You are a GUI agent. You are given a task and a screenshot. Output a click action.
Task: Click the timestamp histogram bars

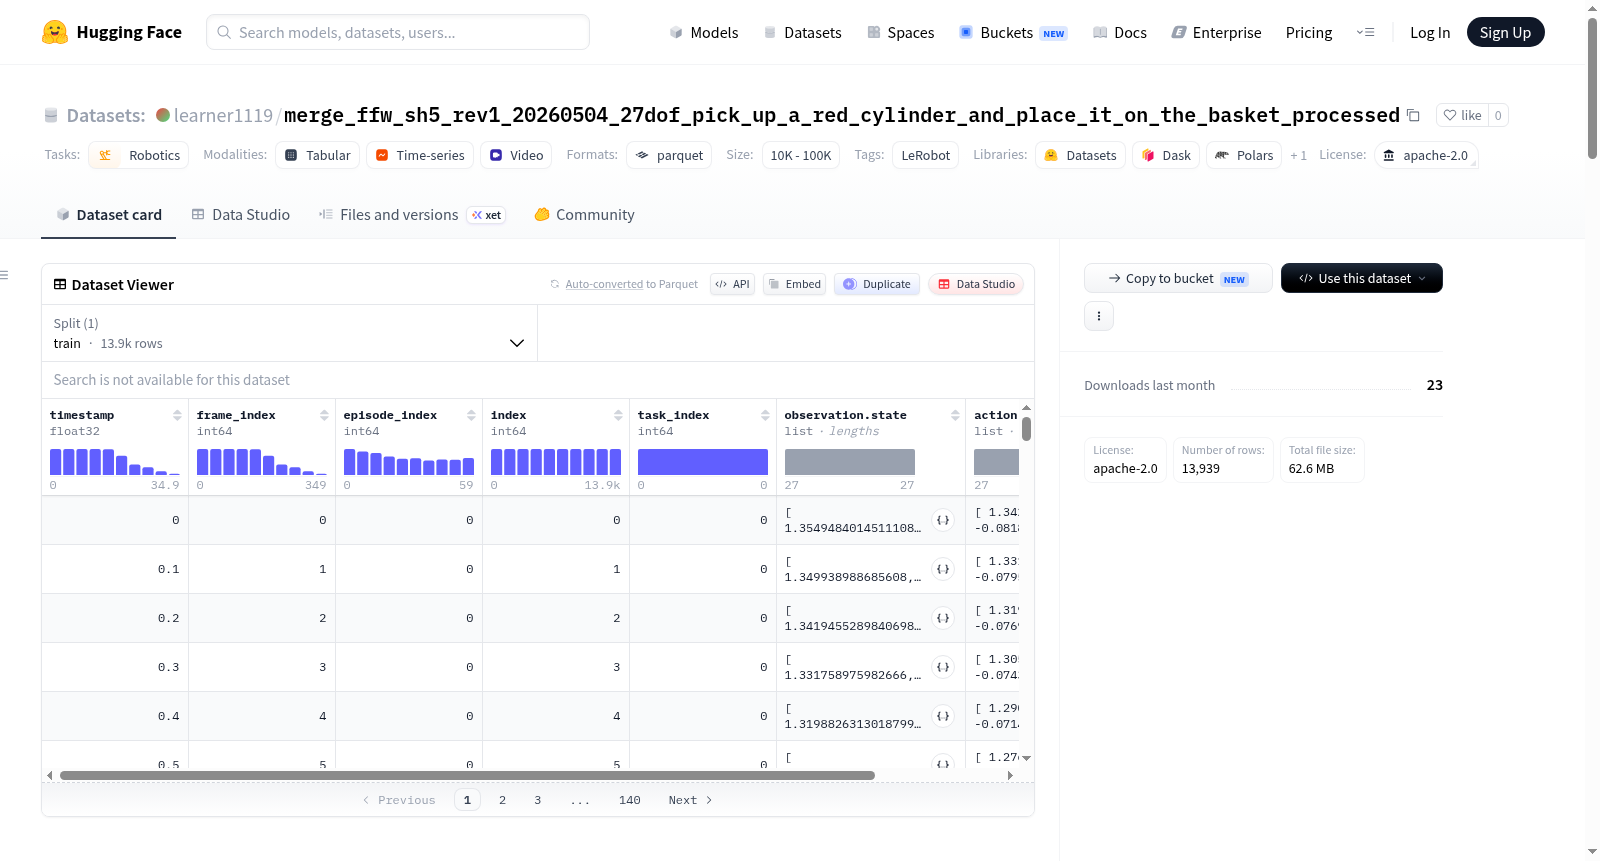coord(115,462)
